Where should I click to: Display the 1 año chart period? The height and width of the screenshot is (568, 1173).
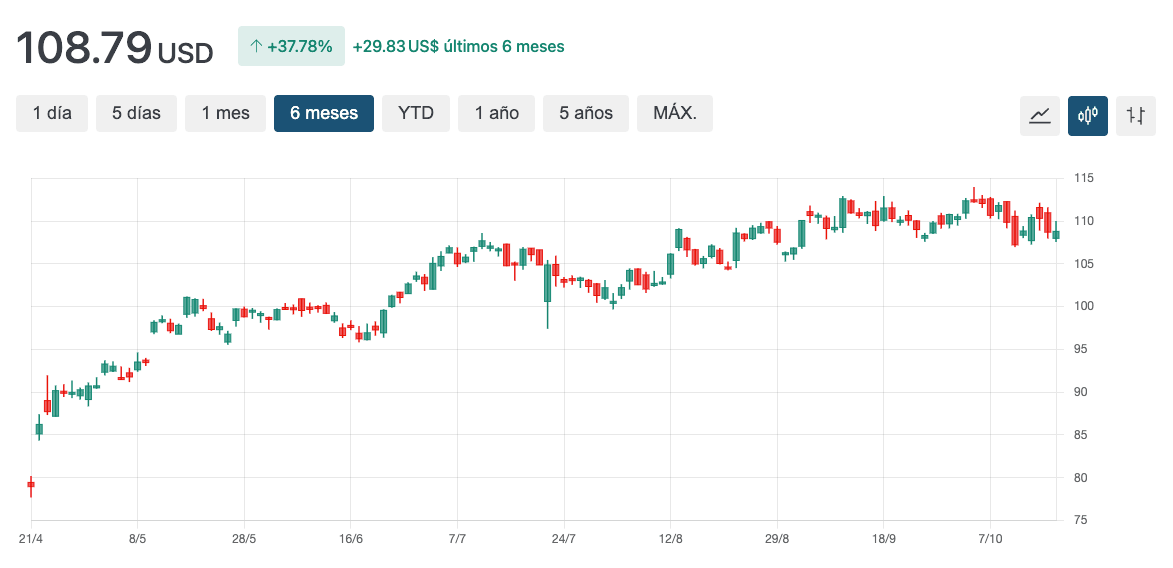(497, 113)
